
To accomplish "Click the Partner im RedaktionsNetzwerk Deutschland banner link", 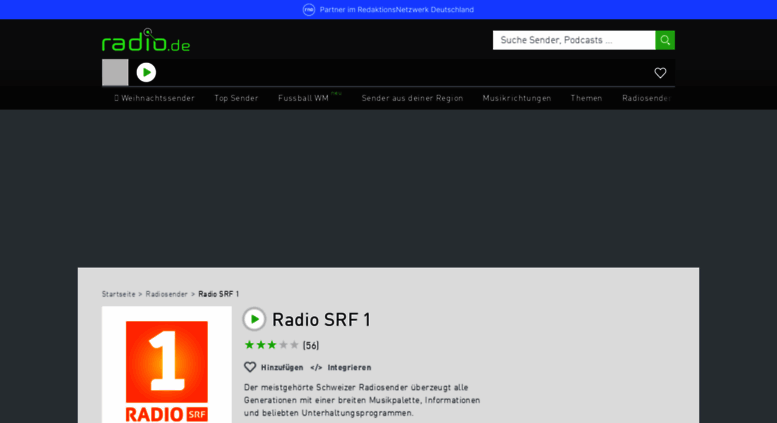I will point(396,9).
